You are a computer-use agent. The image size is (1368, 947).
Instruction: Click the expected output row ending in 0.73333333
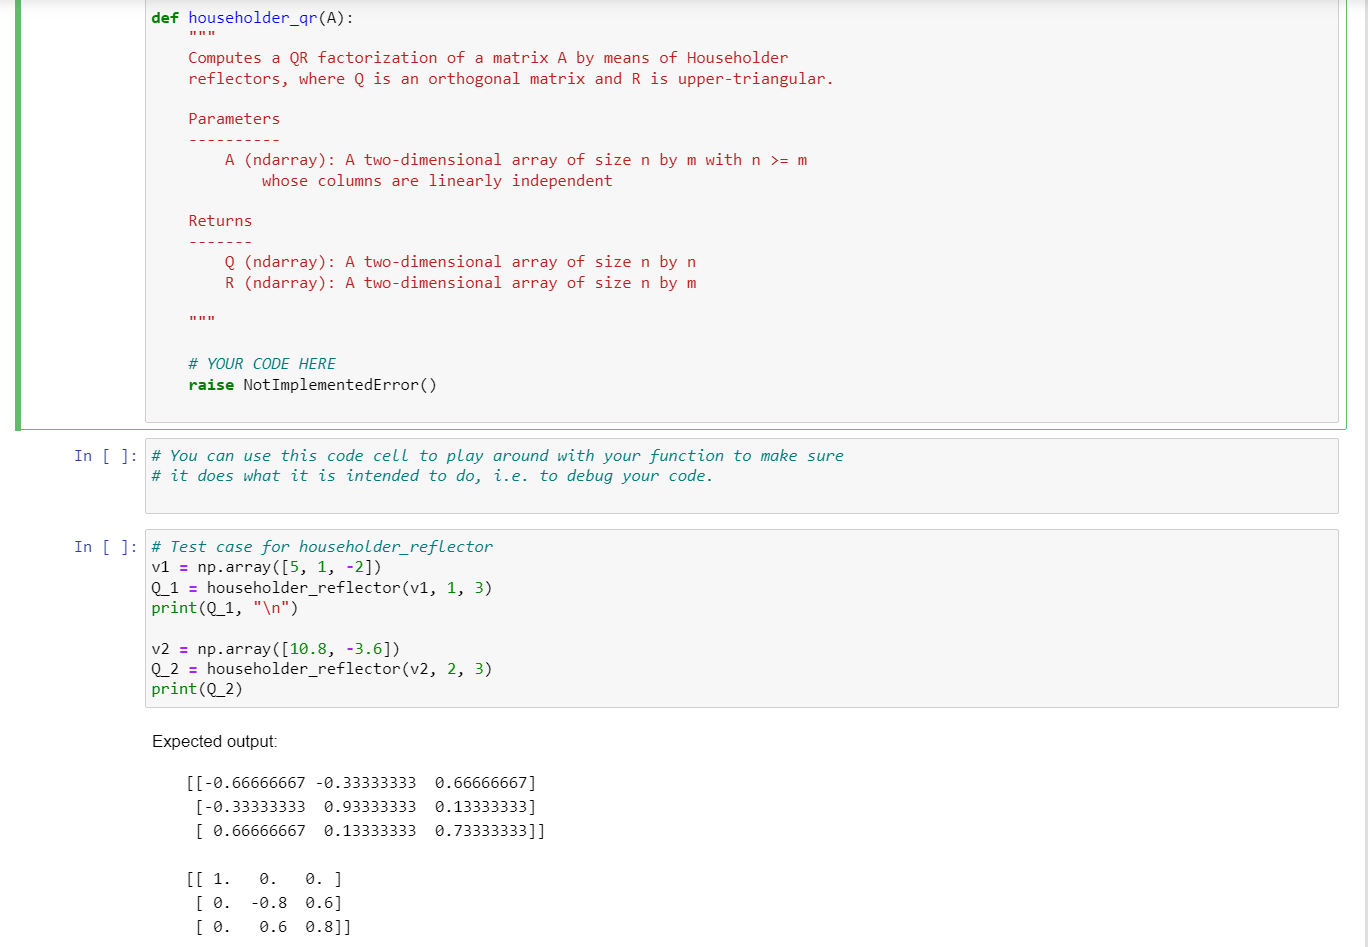pyautogui.click(x=371, y=831)
